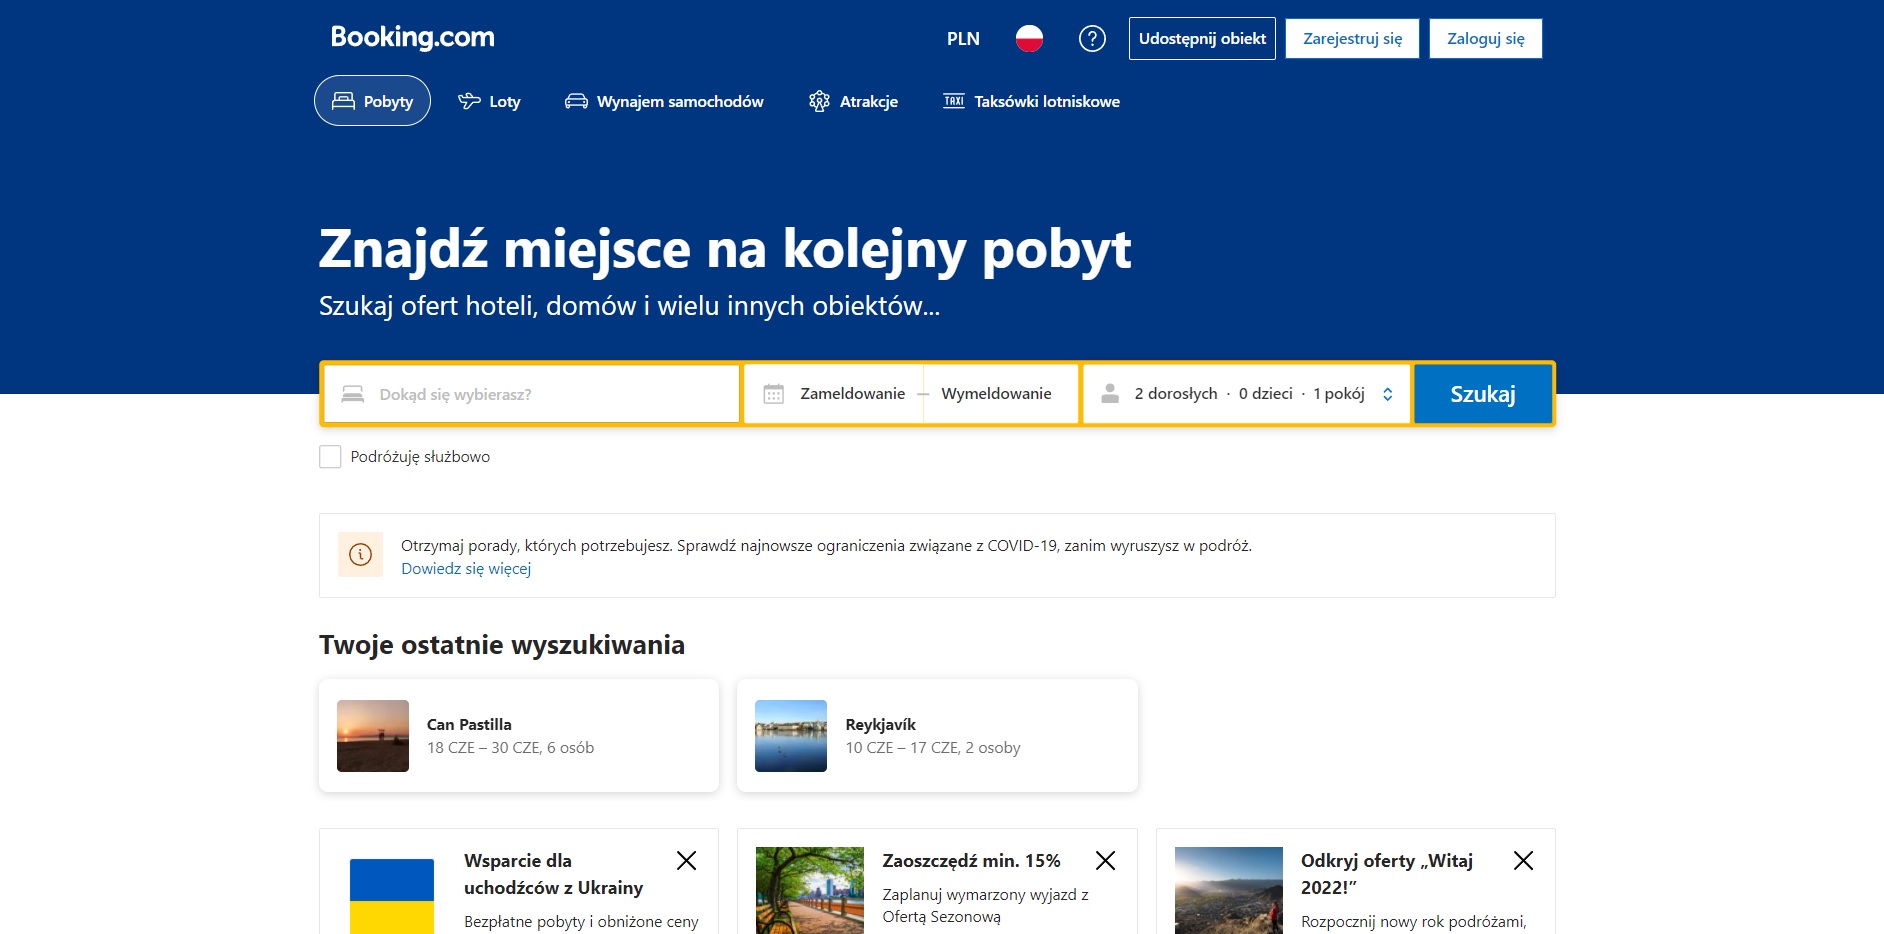Image resolution: width=1884 pixels, height=934 pixels.
Task: Click the calendar icon in date field
Action: pos(774,394)
